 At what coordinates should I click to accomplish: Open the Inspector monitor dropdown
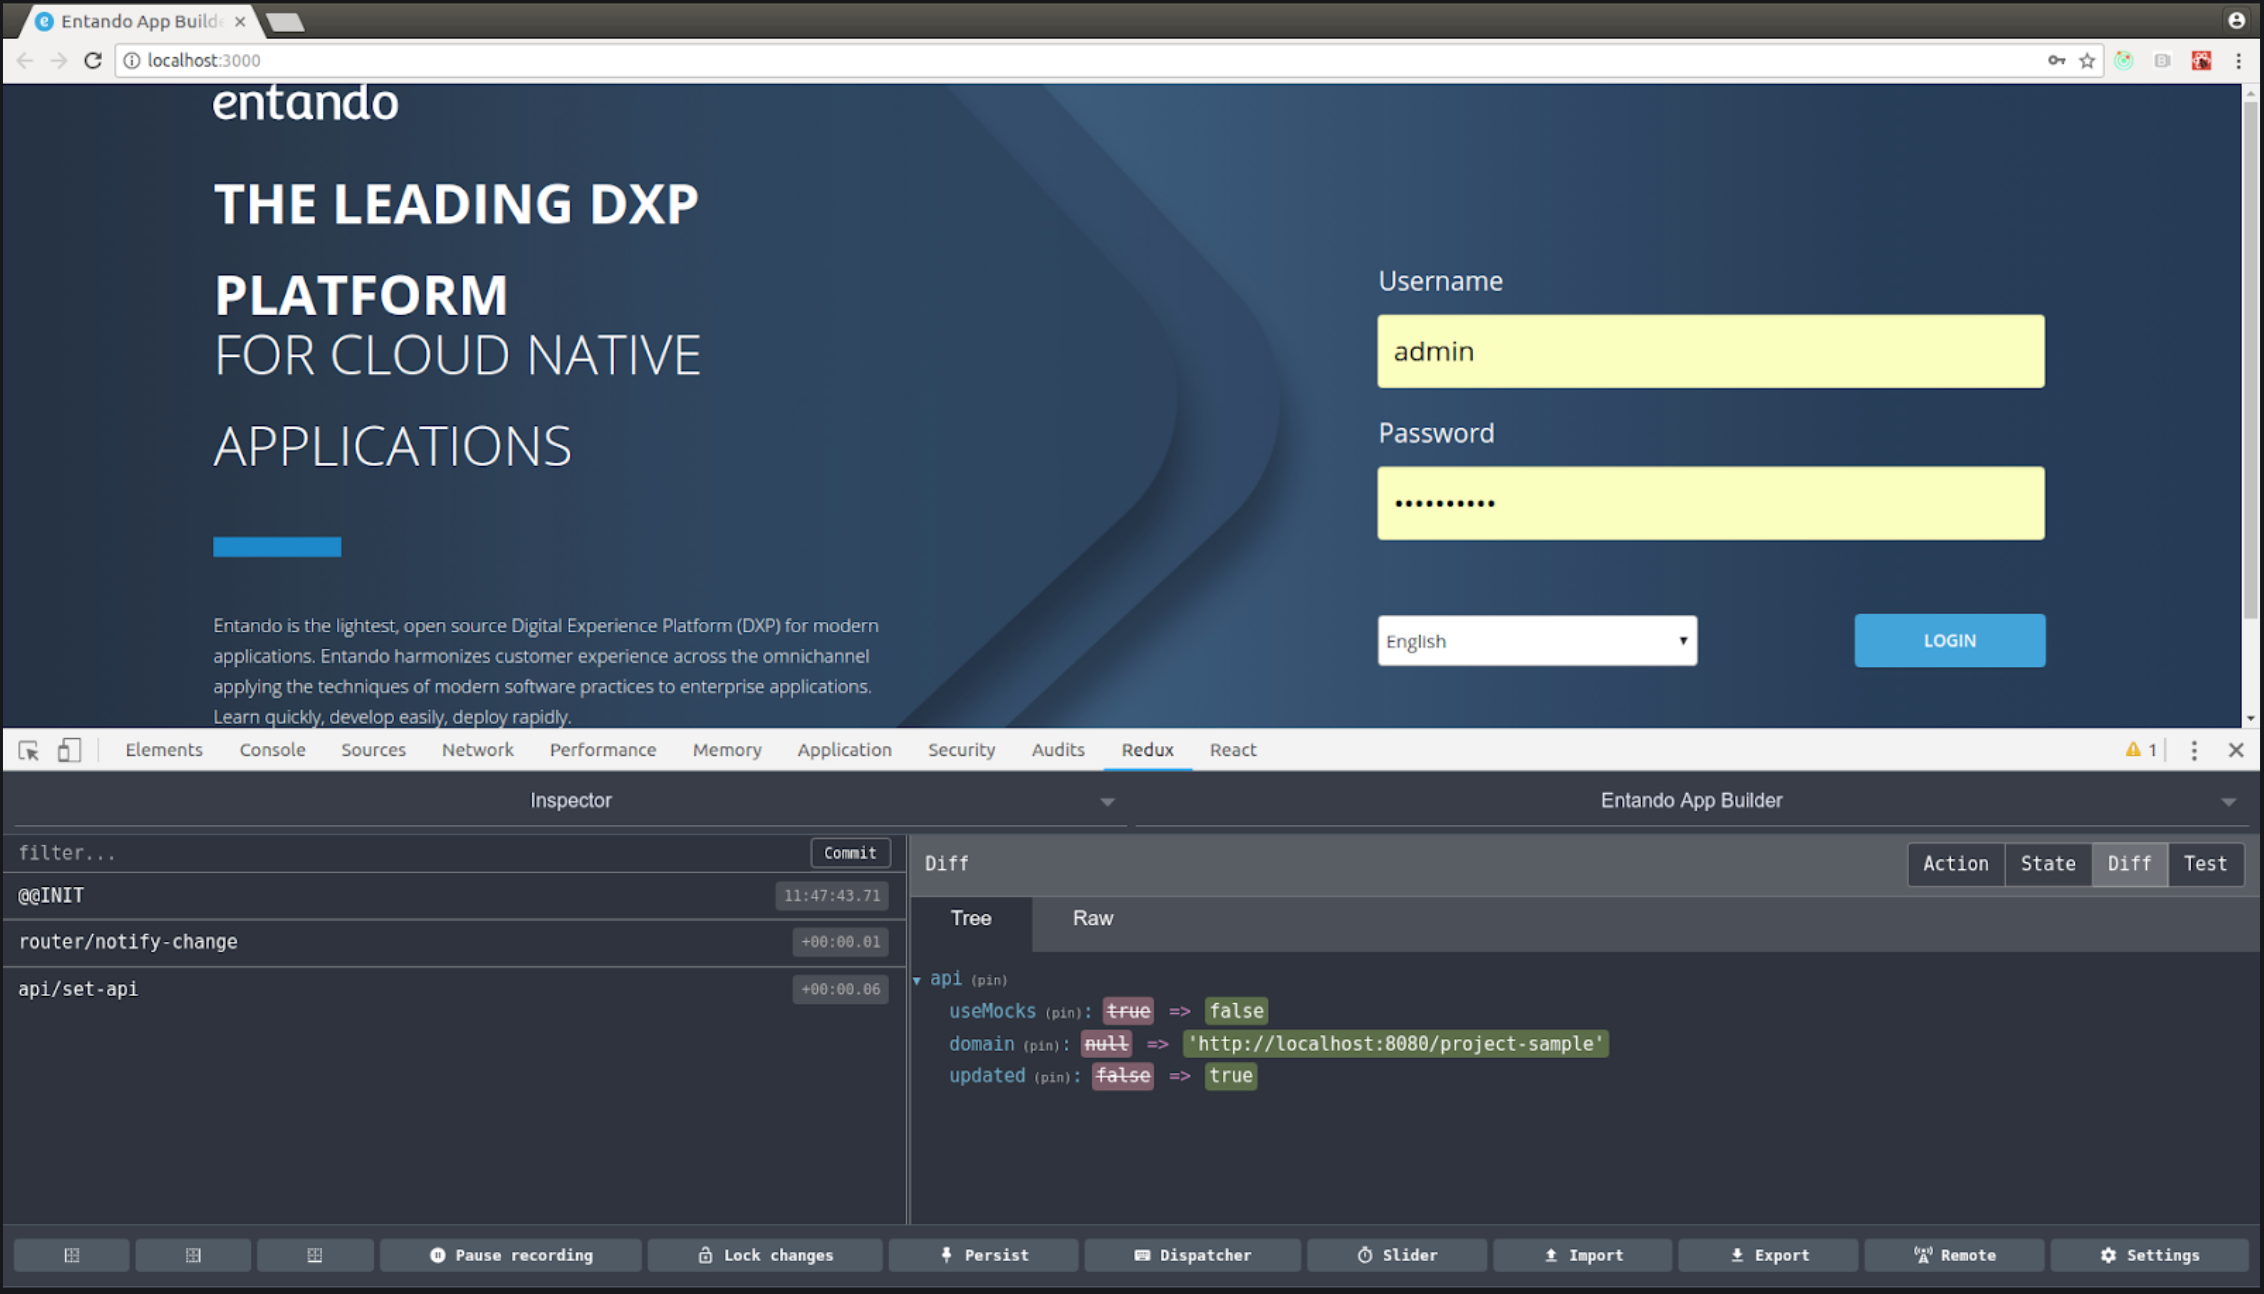[x=570, y=801]
